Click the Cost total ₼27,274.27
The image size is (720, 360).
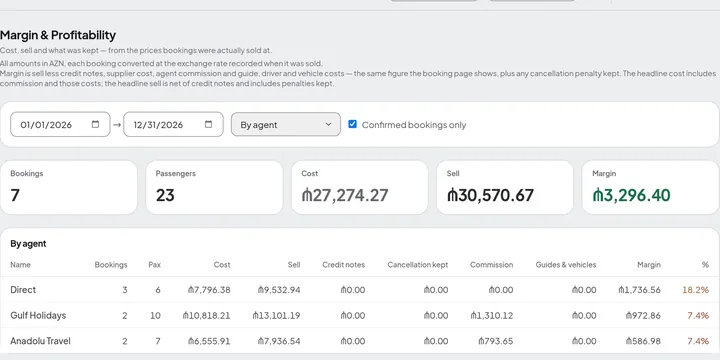click(345, 195)
